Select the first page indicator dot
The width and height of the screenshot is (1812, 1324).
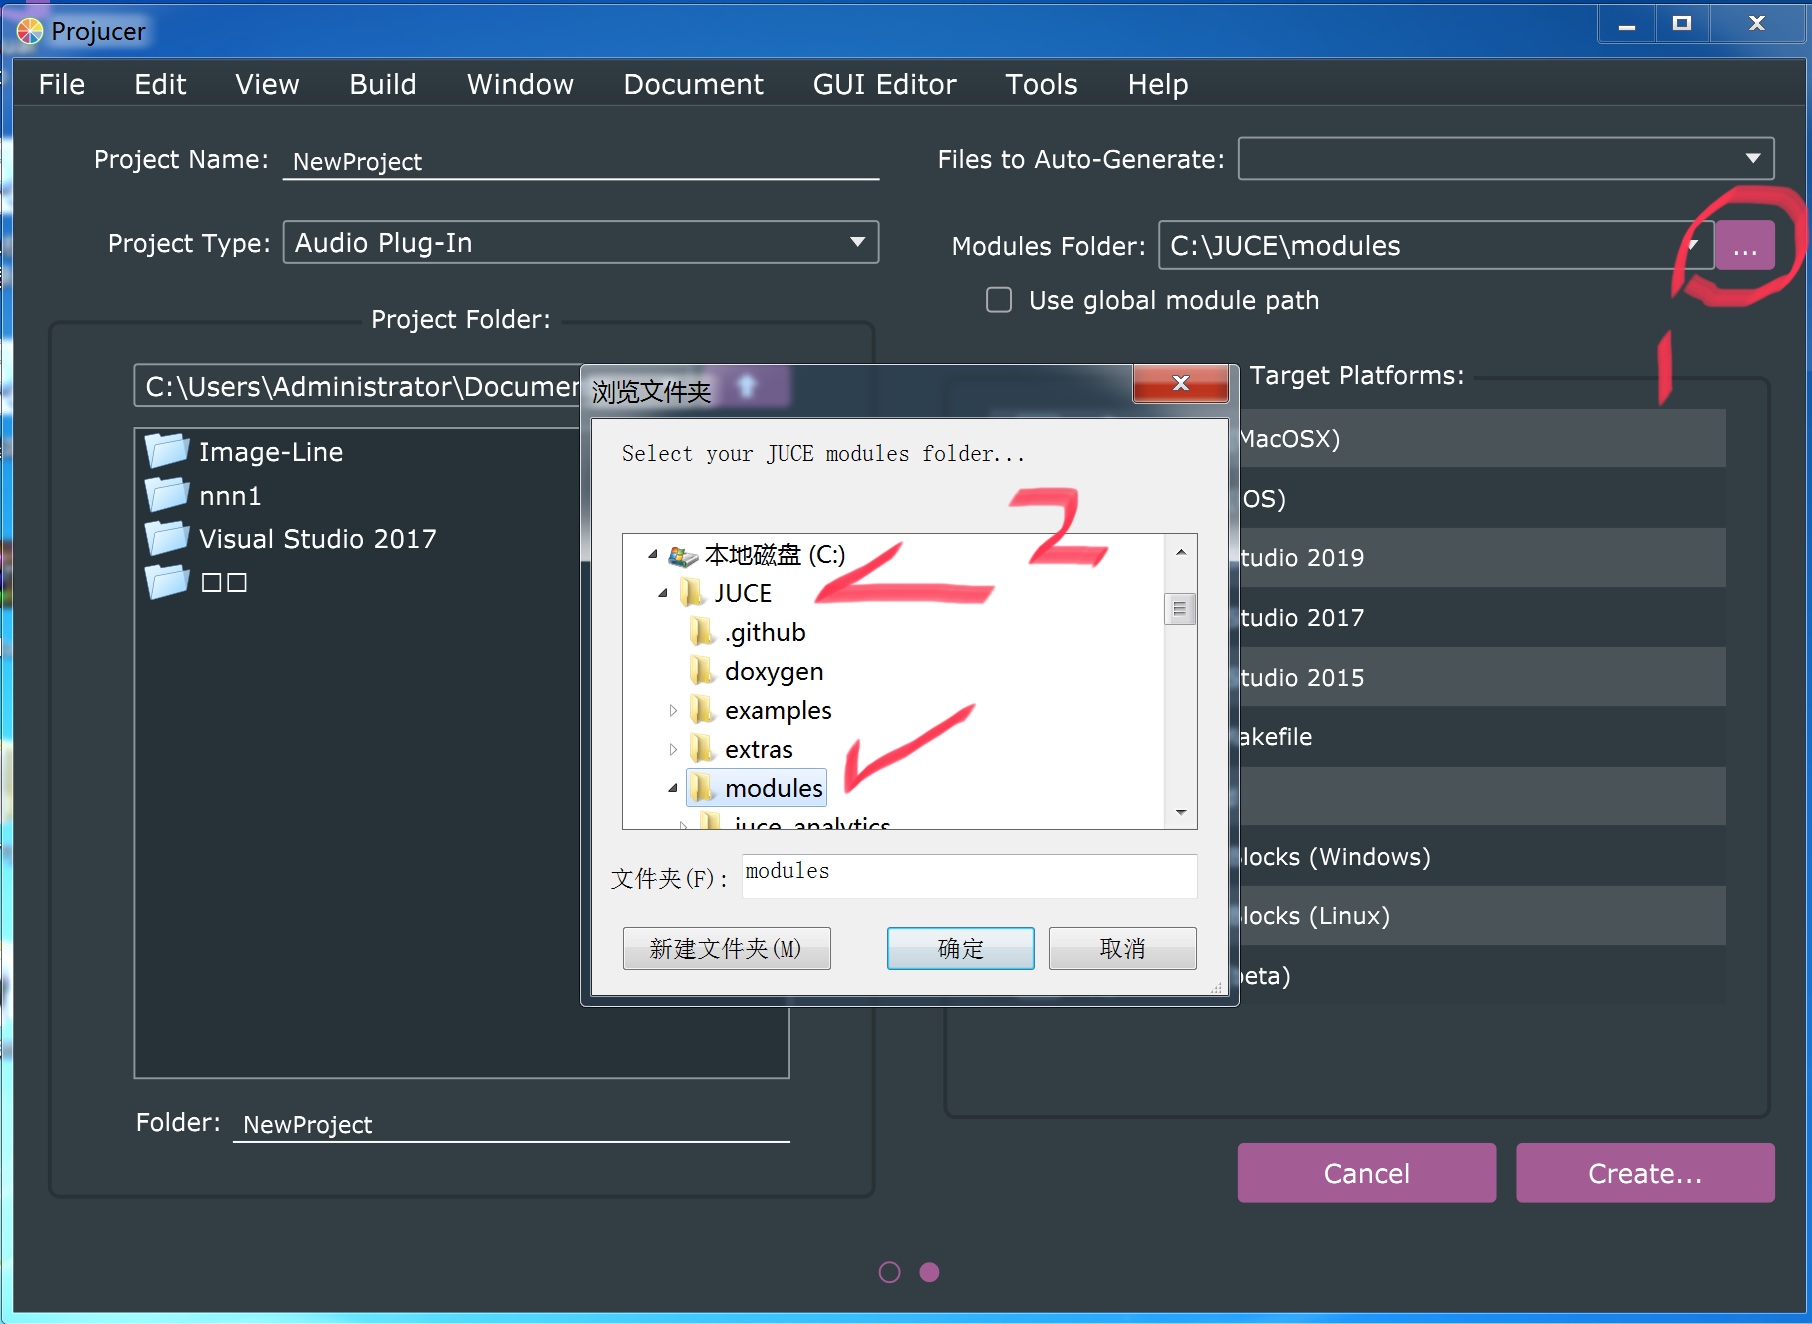[x=889, y=1272]
